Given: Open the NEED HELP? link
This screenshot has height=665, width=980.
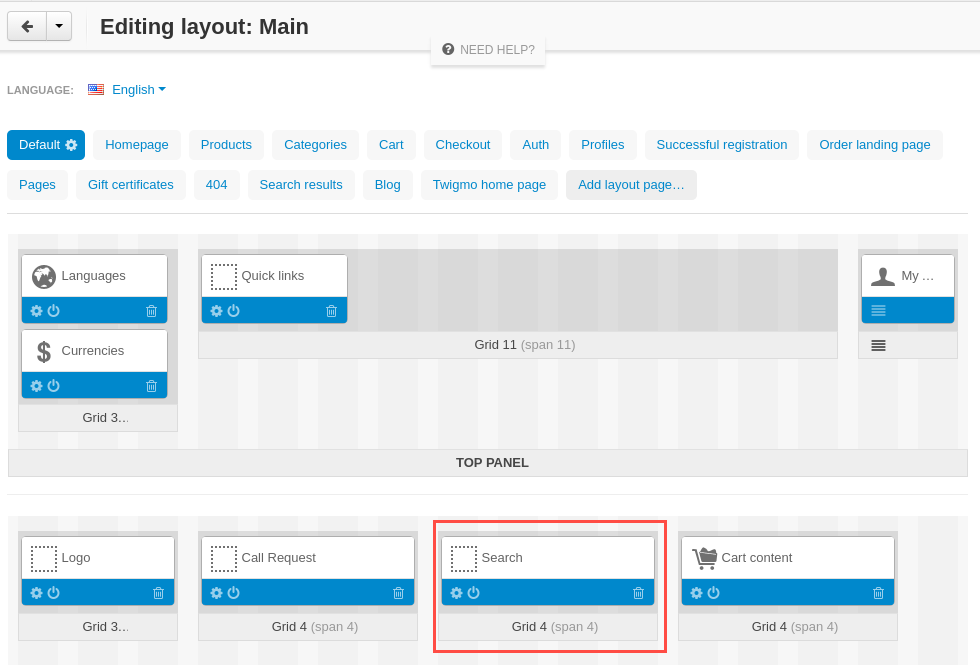Looking at the screenshot, I should click(x=488, y=50).
